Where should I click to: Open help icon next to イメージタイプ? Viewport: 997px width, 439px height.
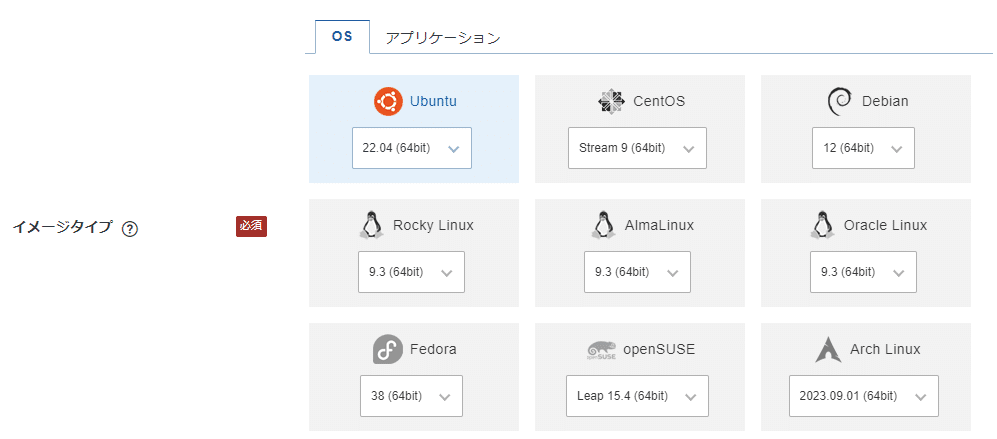130,229
